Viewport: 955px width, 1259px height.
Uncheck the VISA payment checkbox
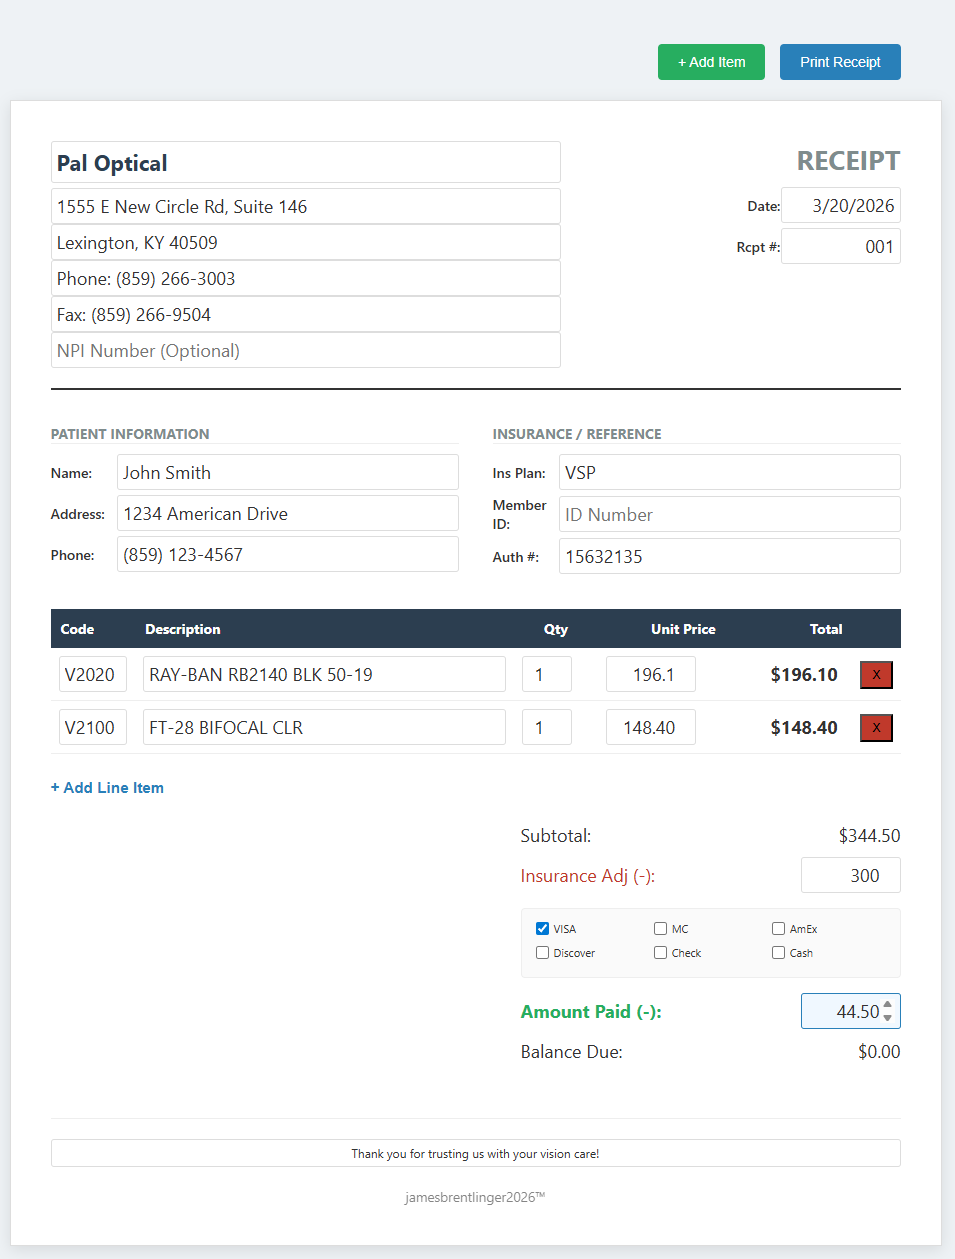[542, 929]
